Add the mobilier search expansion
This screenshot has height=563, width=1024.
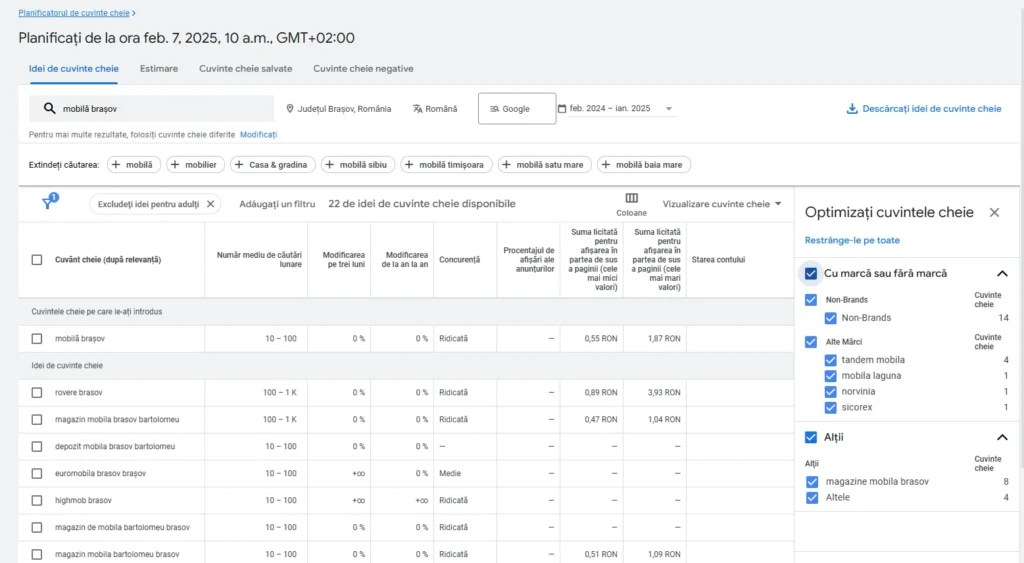click(x=195, y=165)
